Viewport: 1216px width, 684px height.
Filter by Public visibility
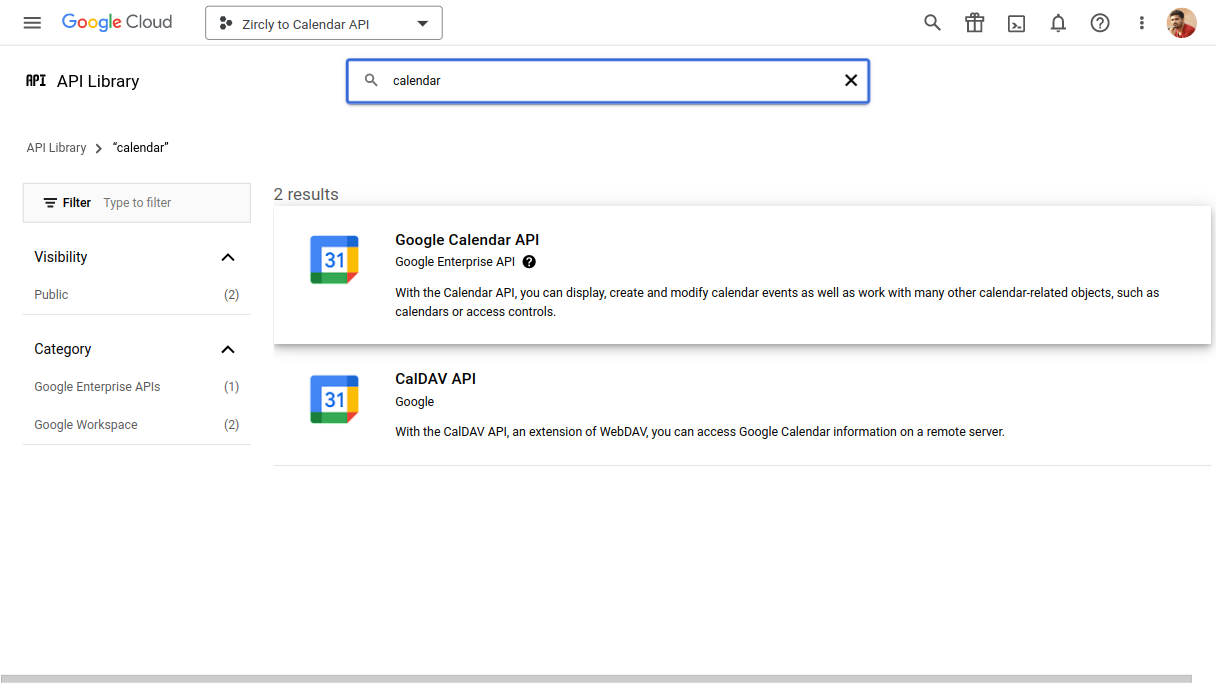pos(52,295)
